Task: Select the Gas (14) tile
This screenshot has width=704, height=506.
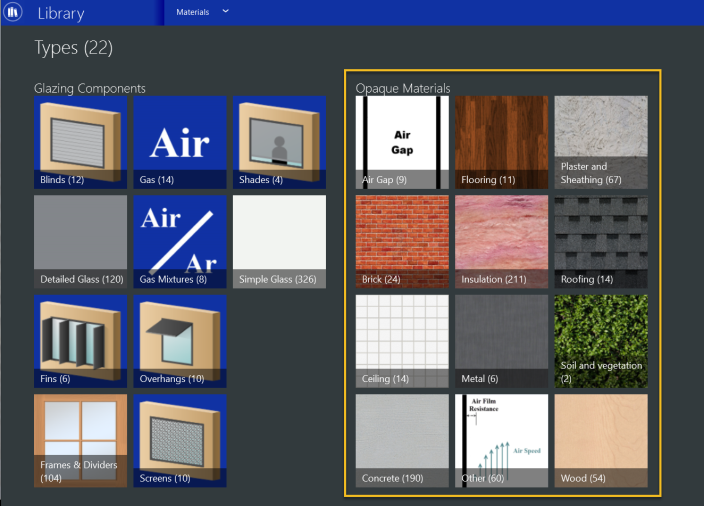Action: (x=180, y=142)
